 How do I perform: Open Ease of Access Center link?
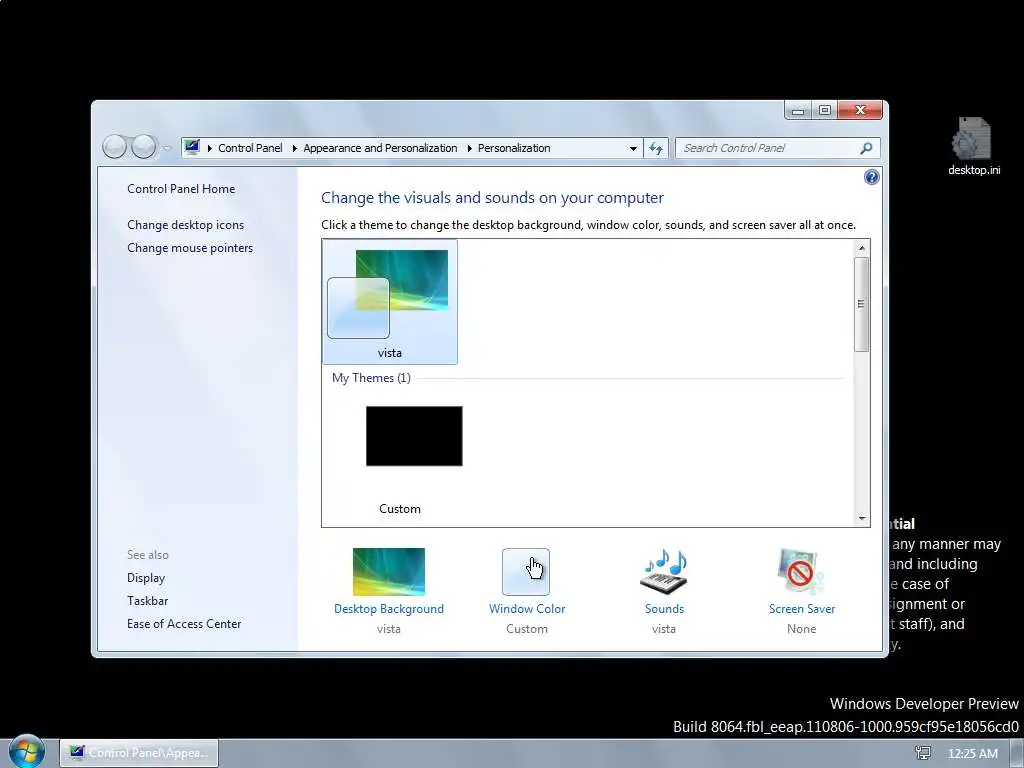pos(184,624)
